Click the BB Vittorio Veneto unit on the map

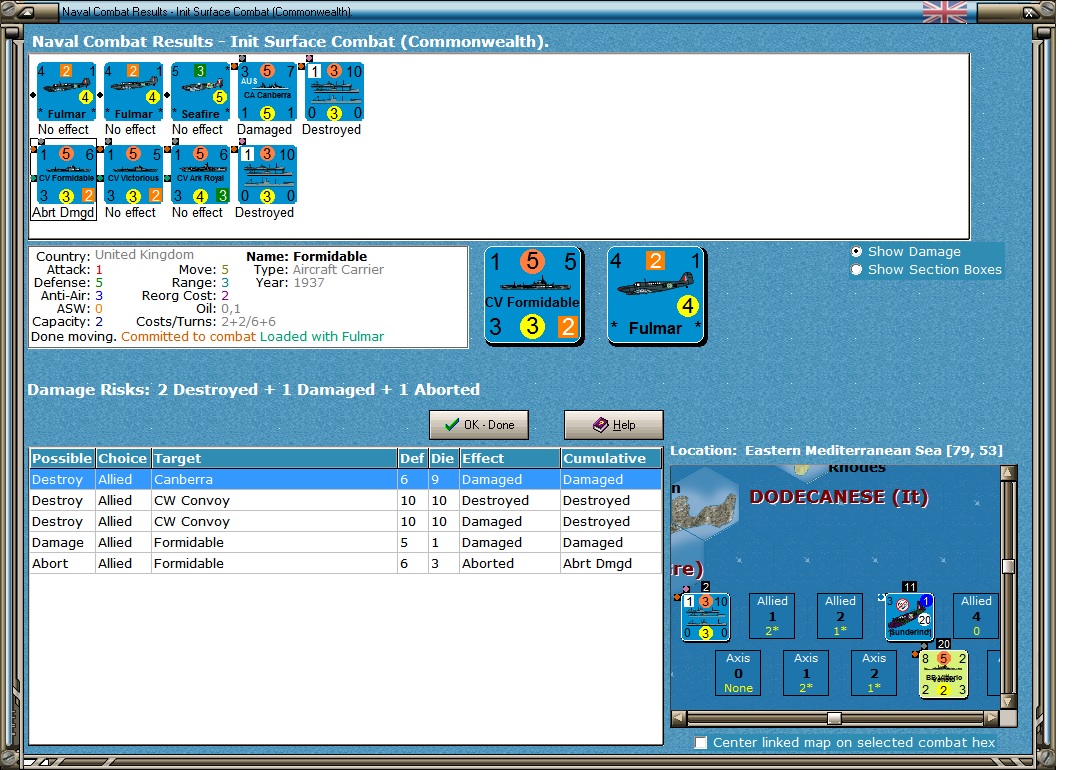(944, 674)
